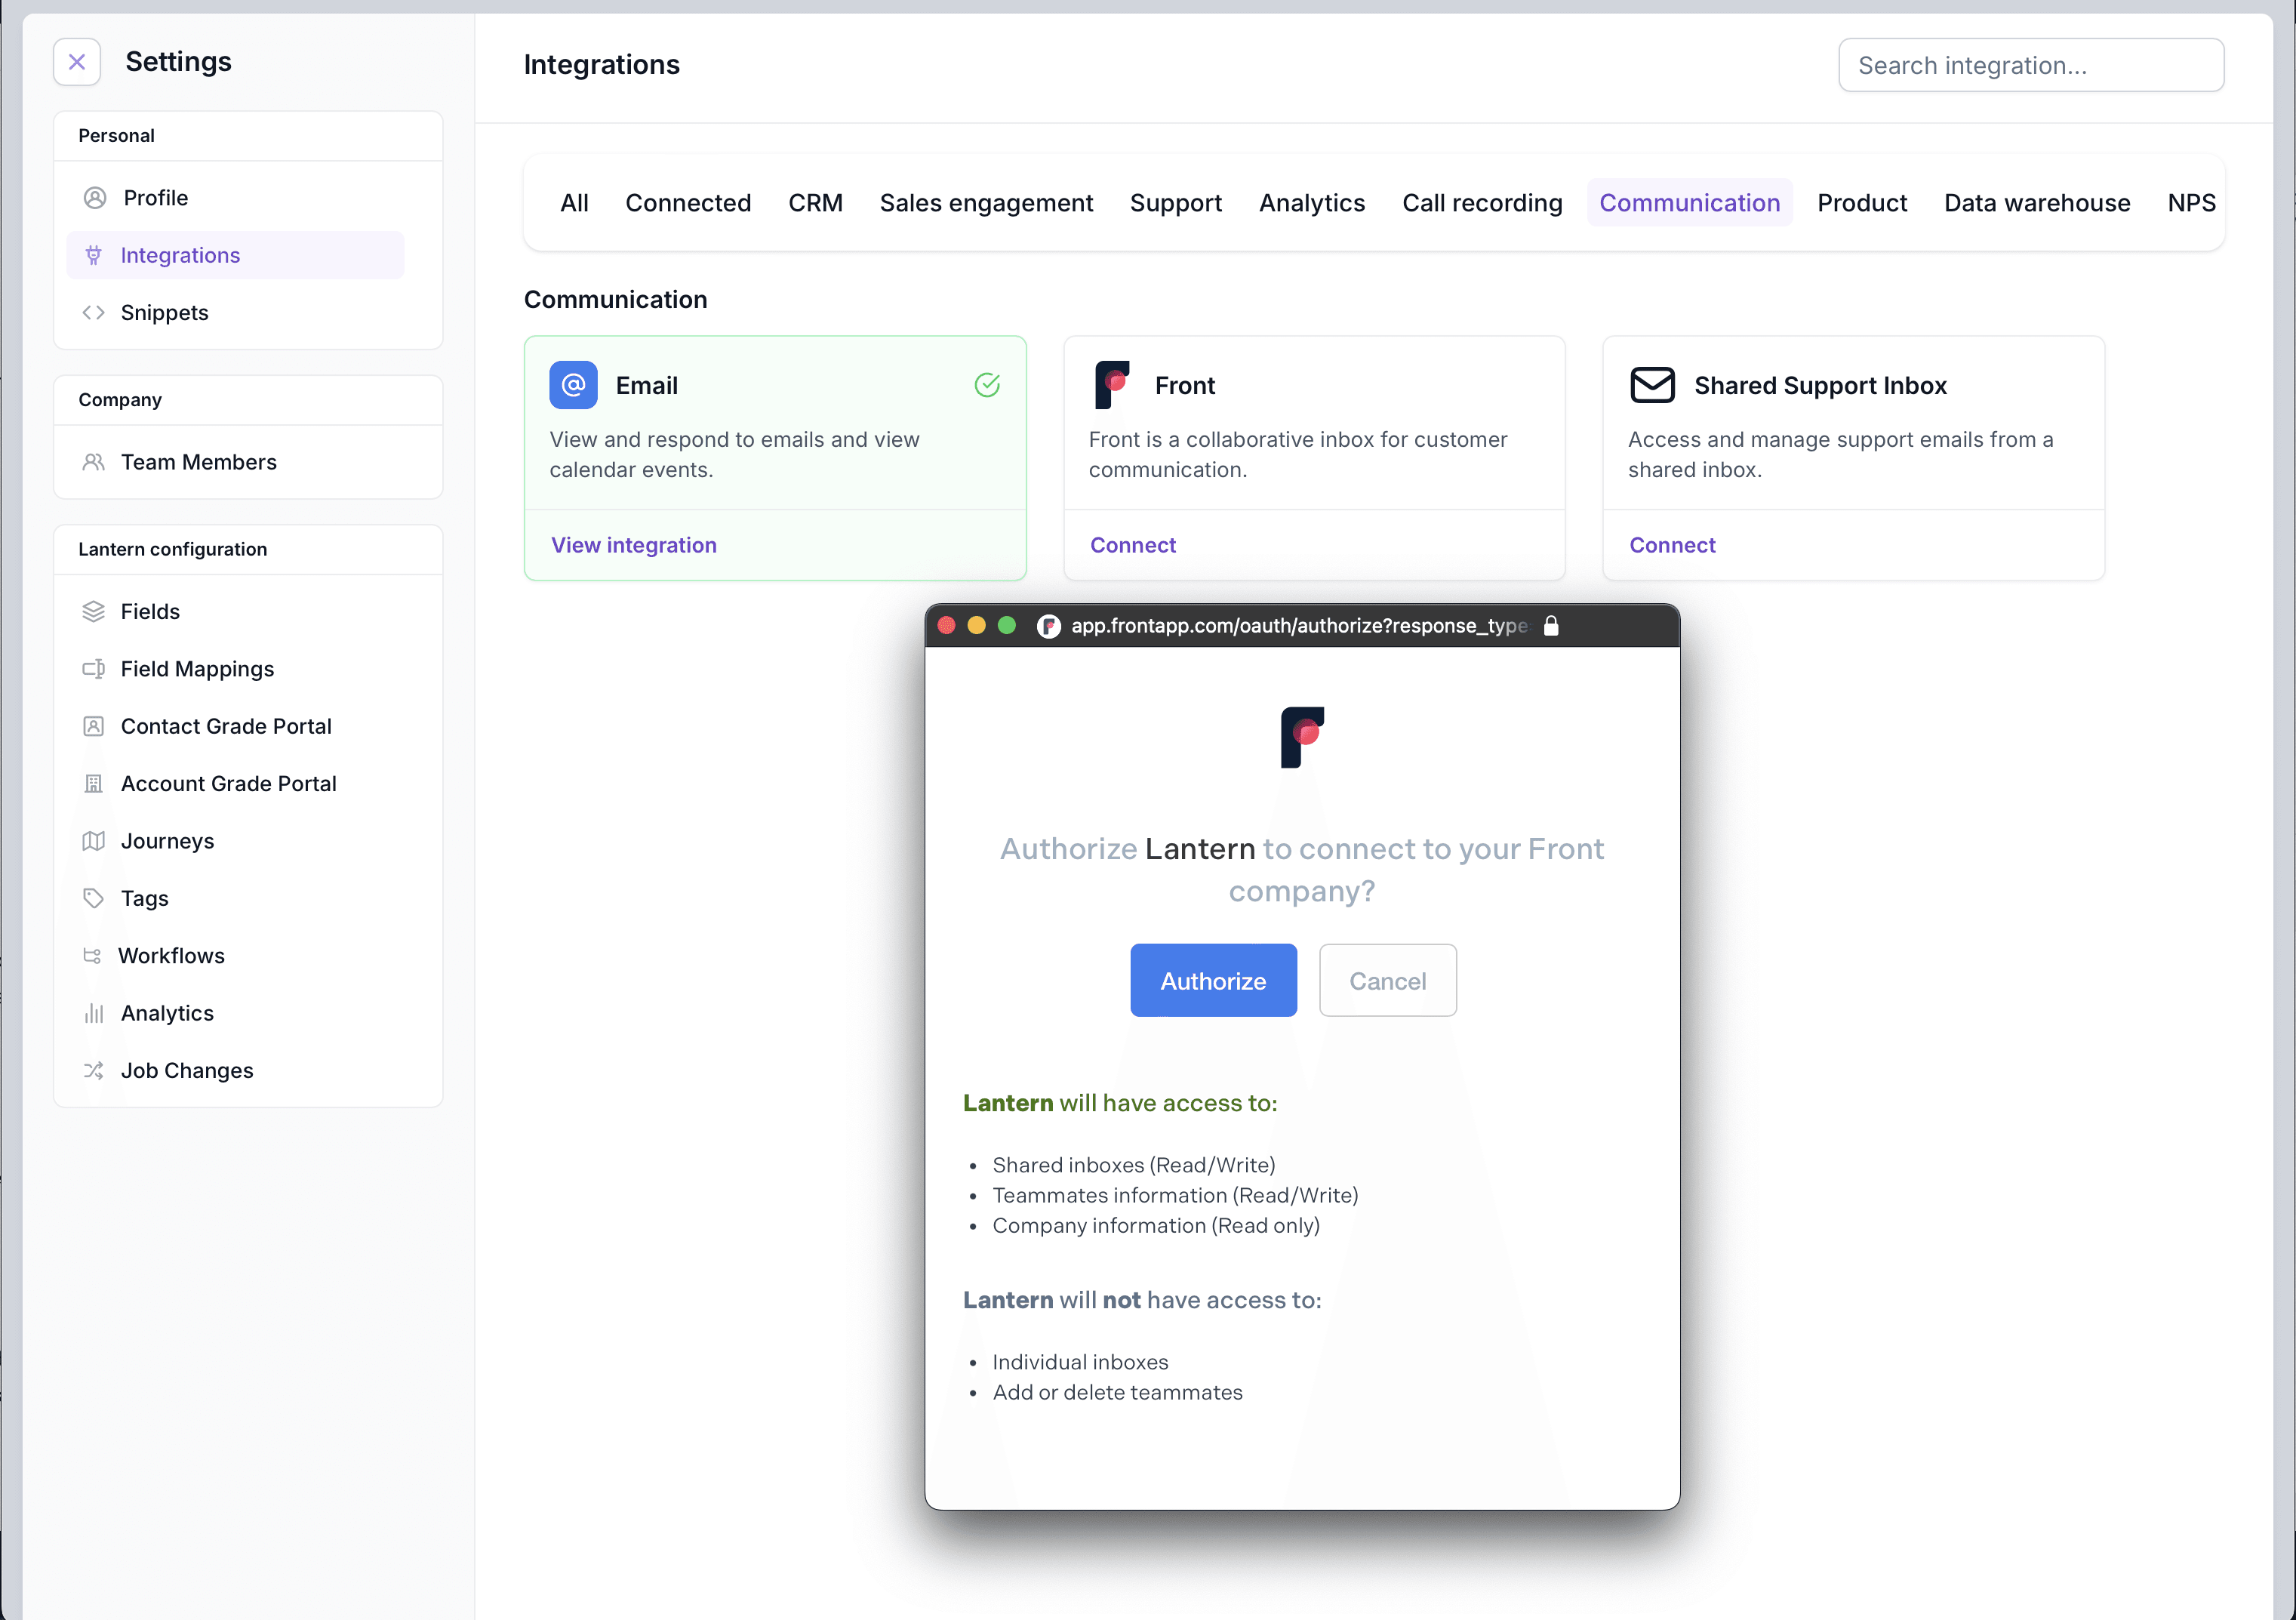Open Snippets in Personal section
This screenshot has height=1620, width=2296.
click(236, 312)
